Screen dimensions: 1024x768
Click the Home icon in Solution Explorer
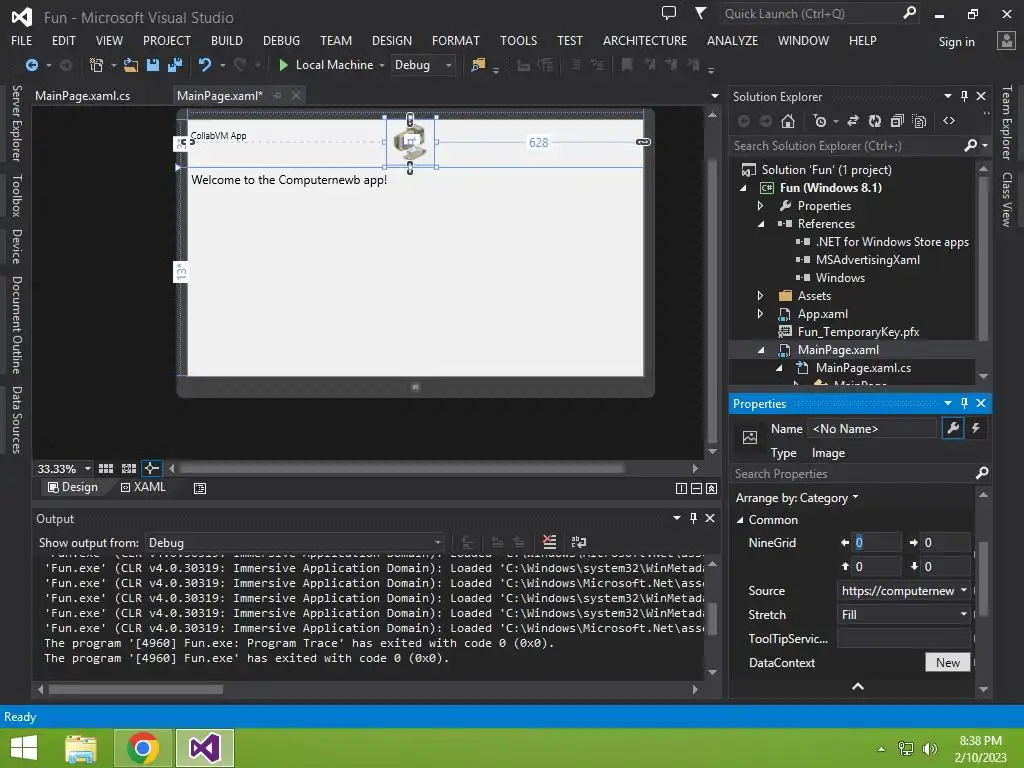click(x=788, y=121)
